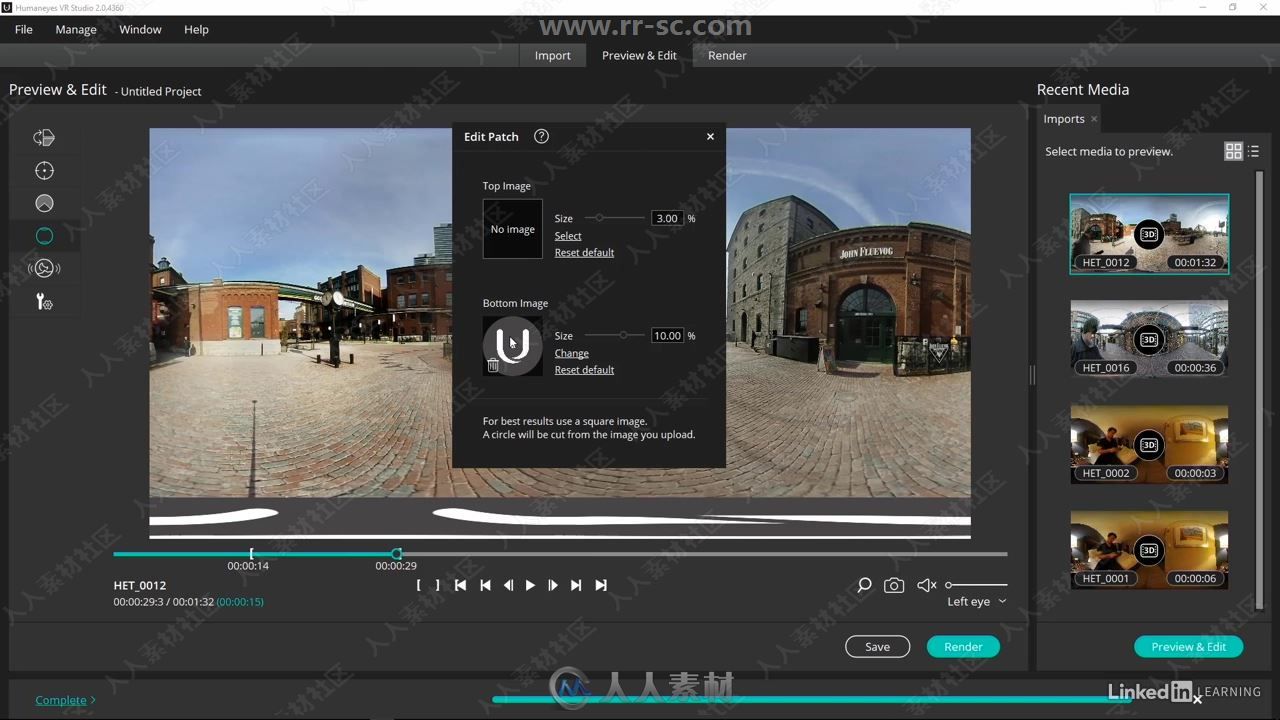Image resolution: width=1280 pixels, height=720 pixels.
Task: Click the bottom image size field 10.00
Action: [667, 336]
